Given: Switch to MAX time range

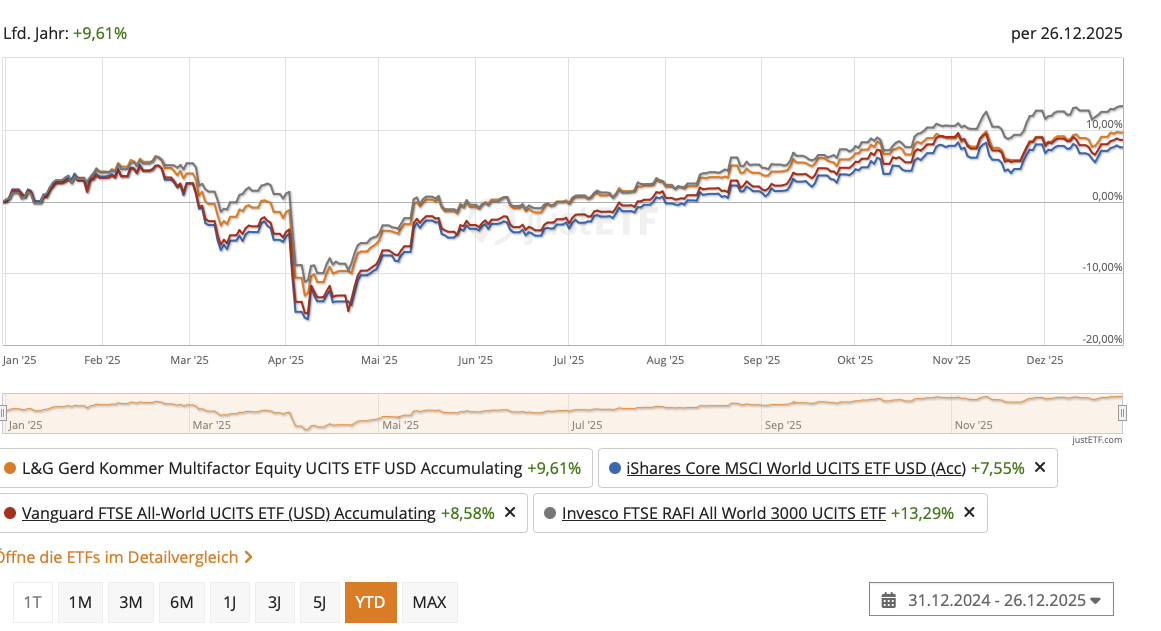Looking at the screenshot, I should point(429,602).
